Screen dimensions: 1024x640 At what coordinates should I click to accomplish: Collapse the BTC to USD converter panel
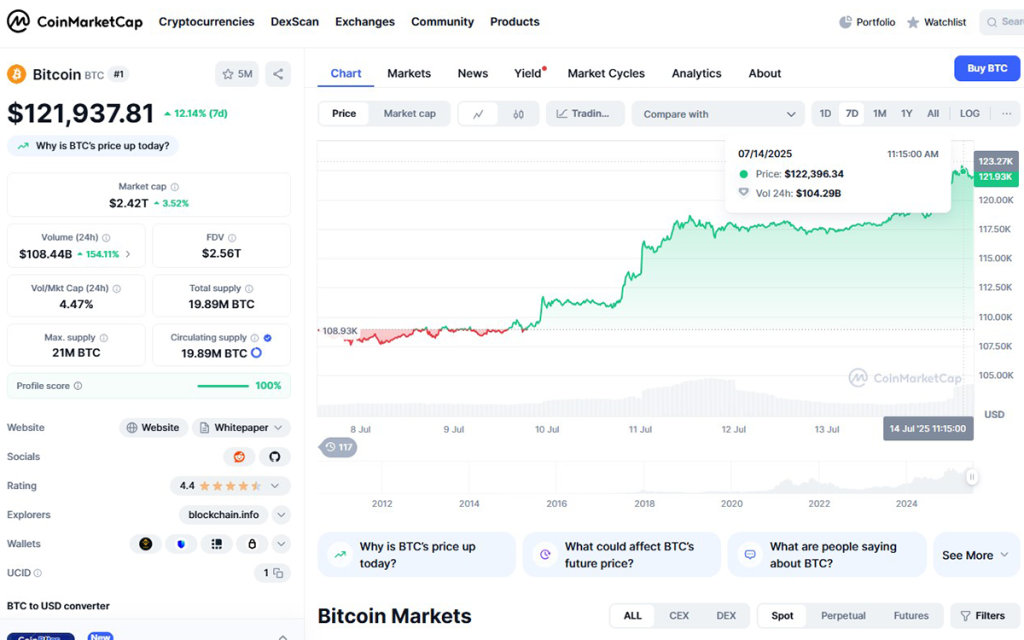(x=282, y=636)
